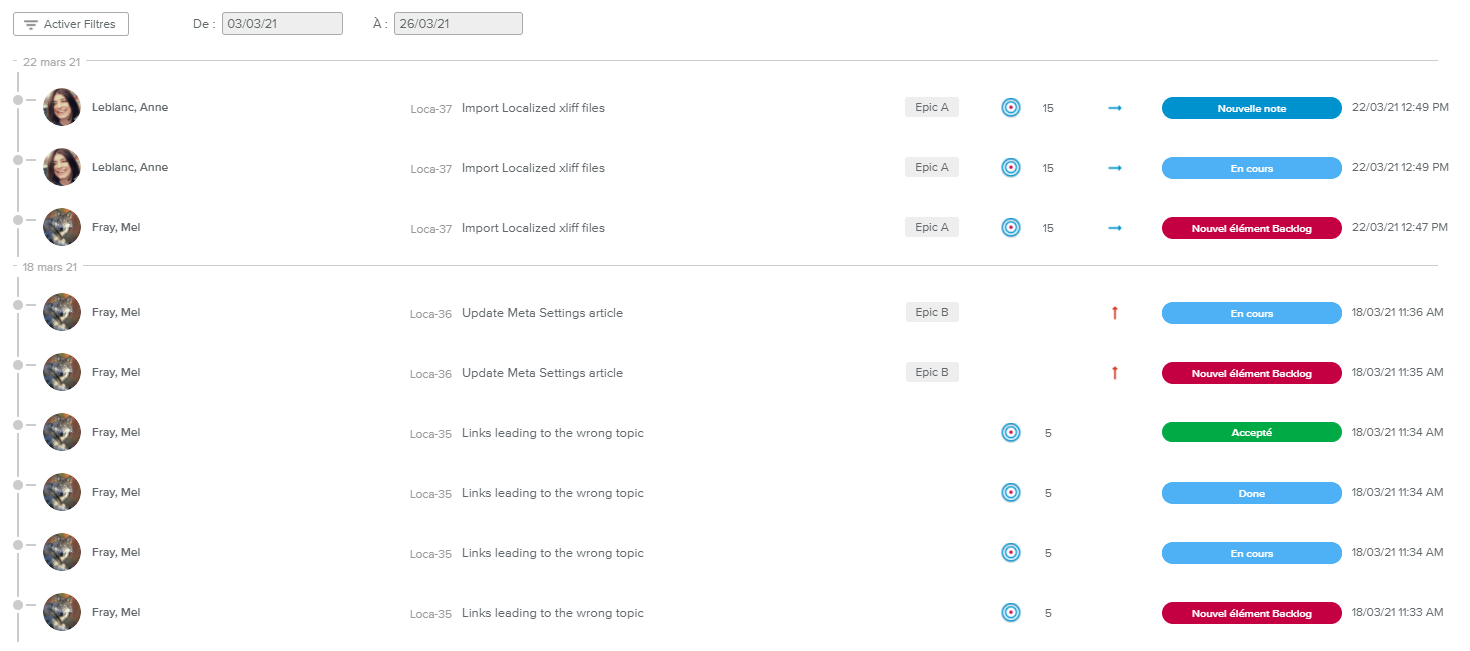The height and width of the screenshot is (651, 1470).
Task: Click the target icon in Nouvelle note row
Action: click(1011, 108)
